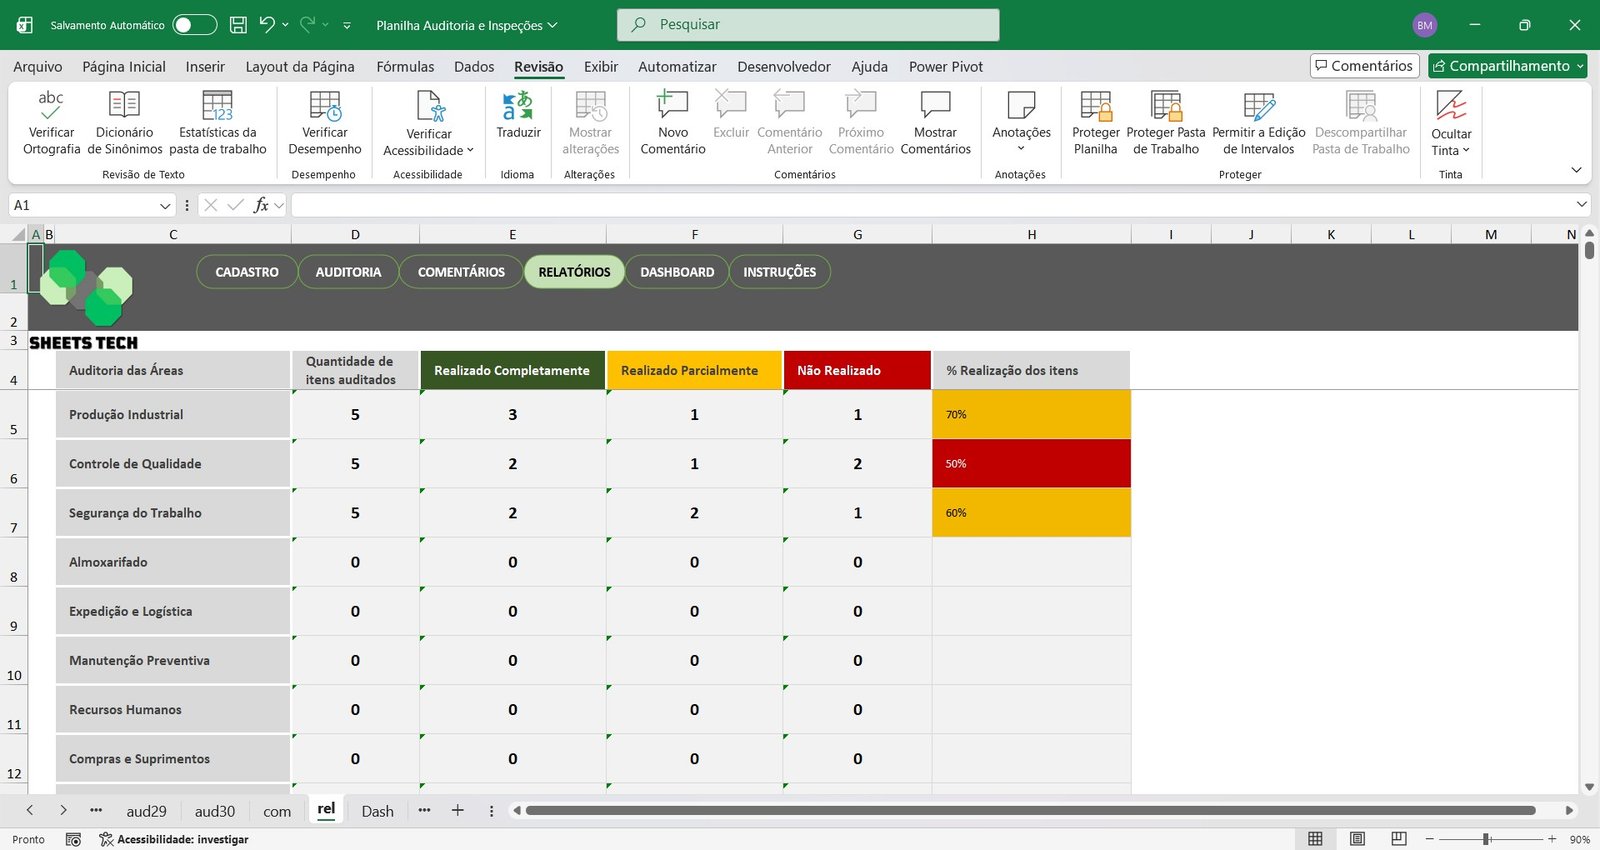Switch to Página Inicial tab
This screenshot has height=850, width=1600.
click(x=124, y=66)
